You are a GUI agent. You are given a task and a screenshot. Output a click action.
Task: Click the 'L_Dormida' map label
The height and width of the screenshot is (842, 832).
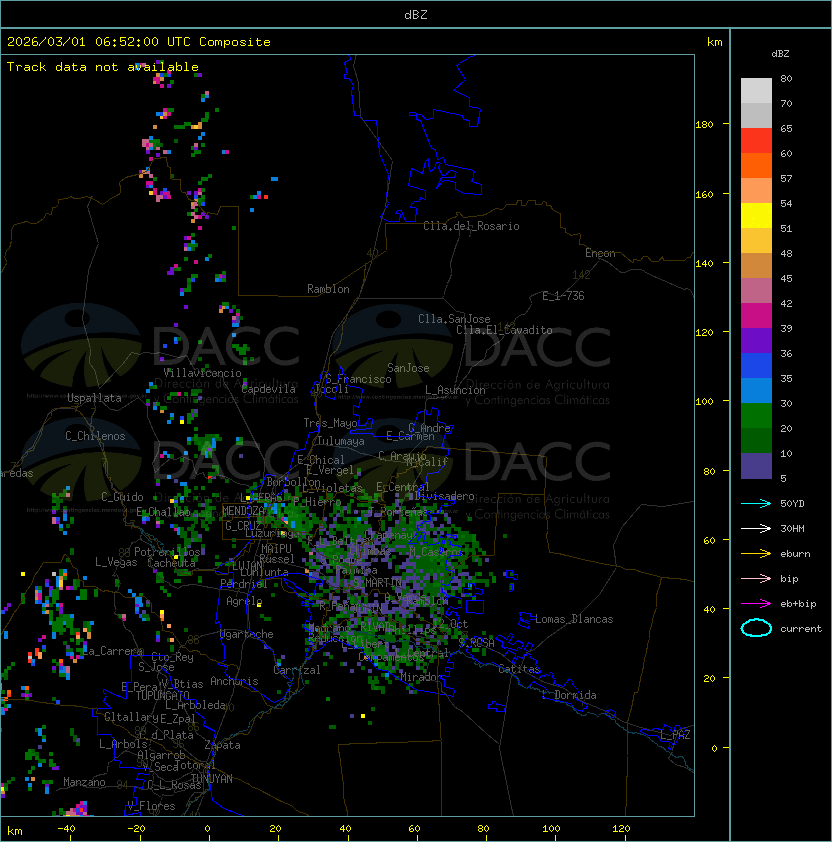[569, 695]
